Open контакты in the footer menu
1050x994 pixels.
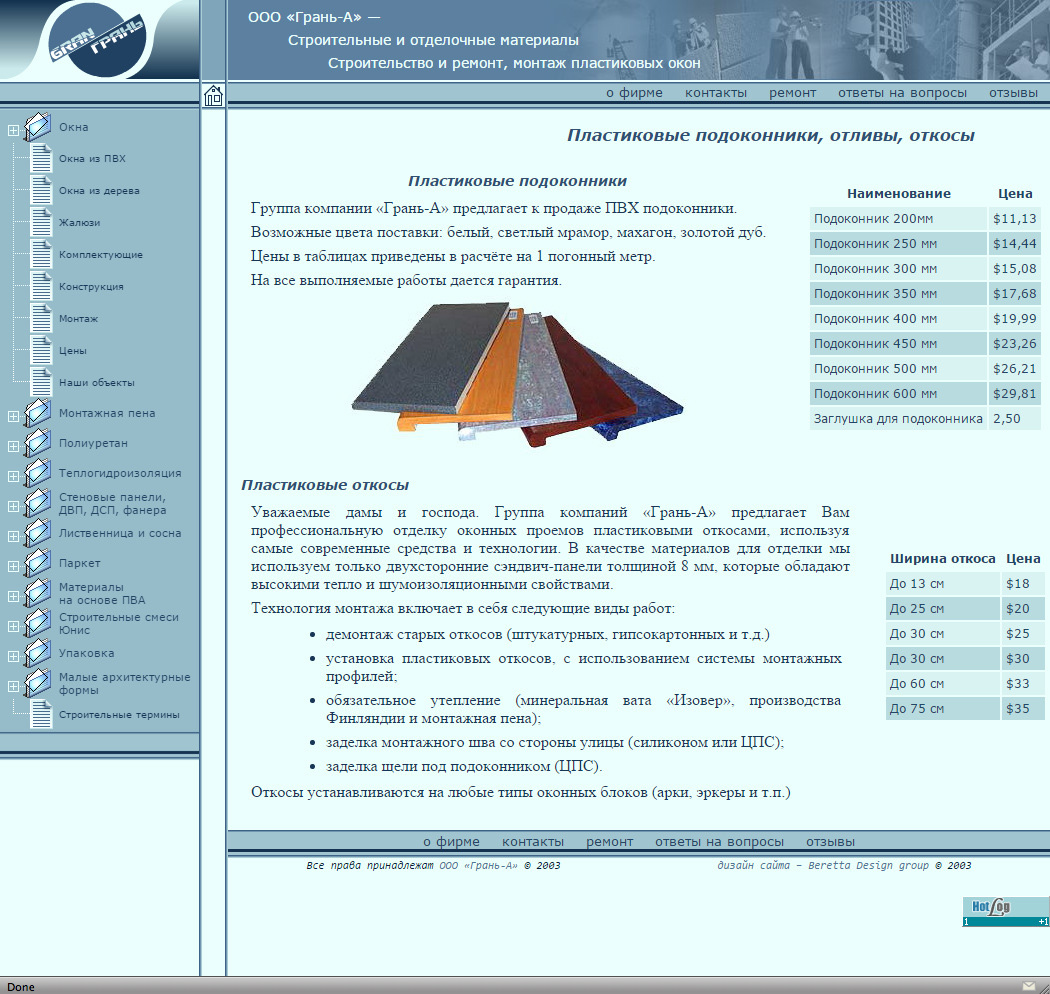click(x=533, y=842)
